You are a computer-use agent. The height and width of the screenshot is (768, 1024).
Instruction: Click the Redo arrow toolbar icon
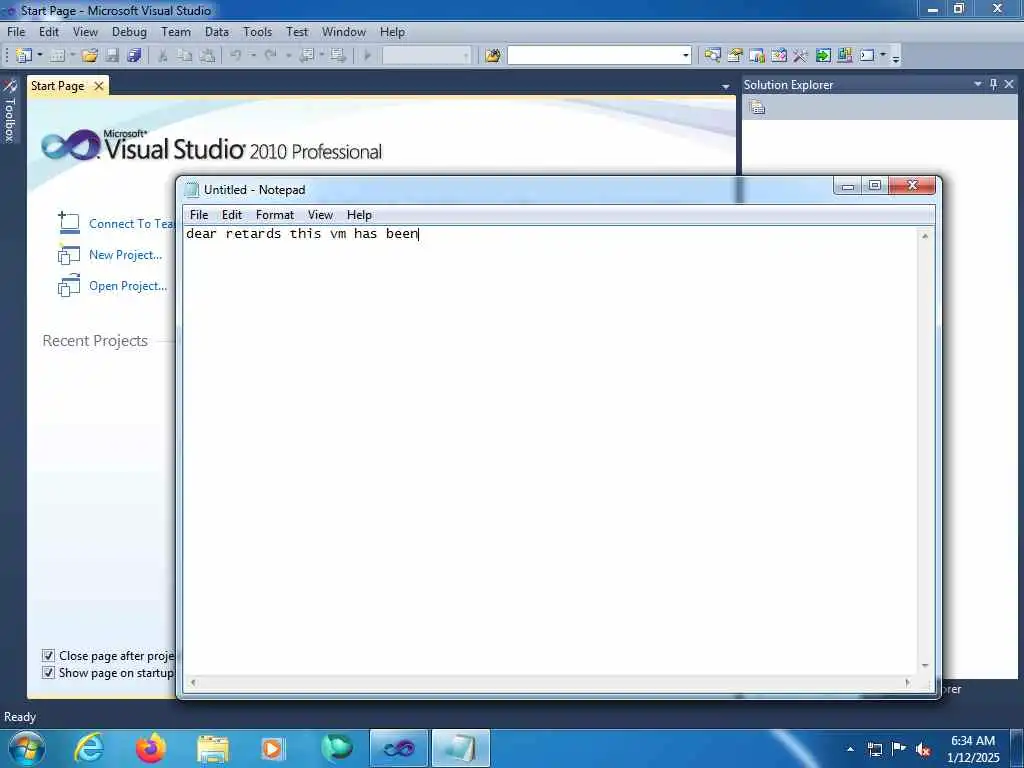(270, 56)
